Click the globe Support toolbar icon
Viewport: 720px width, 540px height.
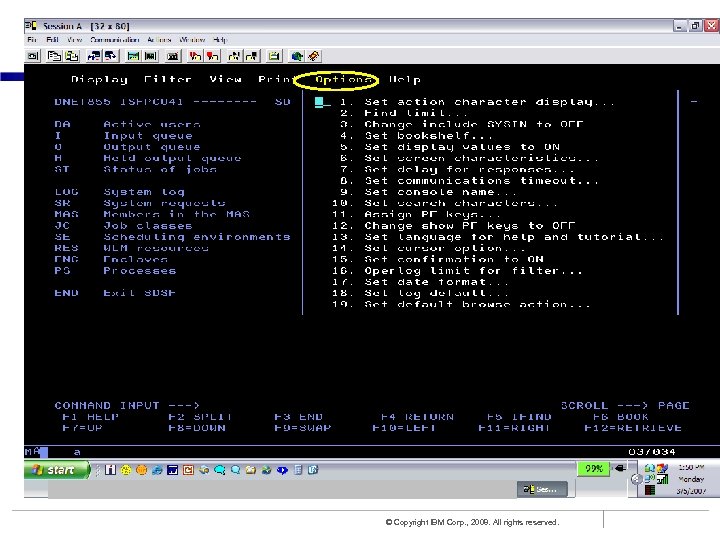click(297, 56)
